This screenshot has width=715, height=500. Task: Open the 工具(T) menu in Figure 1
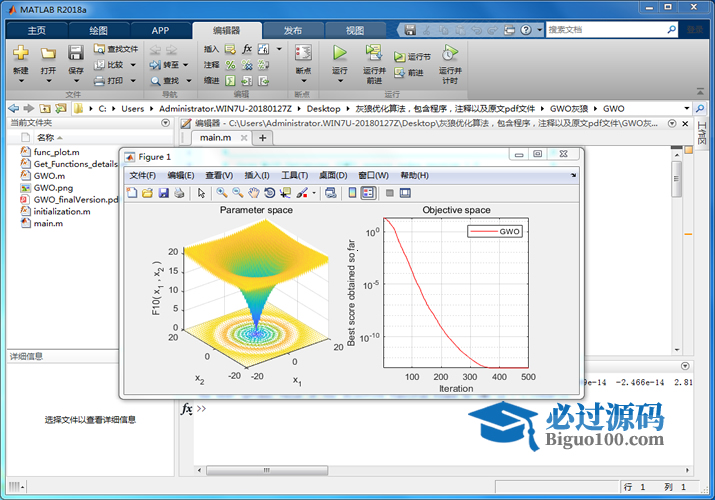tap(294, 175)
